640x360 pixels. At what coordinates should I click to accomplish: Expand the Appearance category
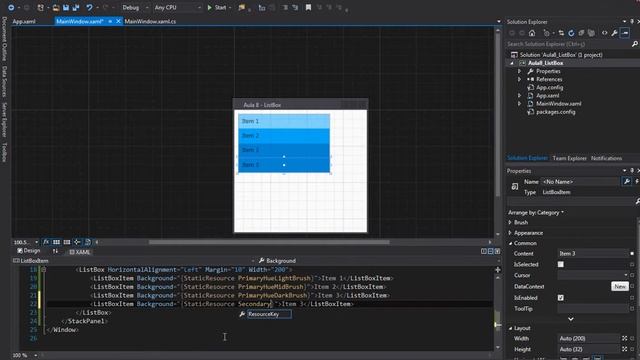[x=510, y=233]
